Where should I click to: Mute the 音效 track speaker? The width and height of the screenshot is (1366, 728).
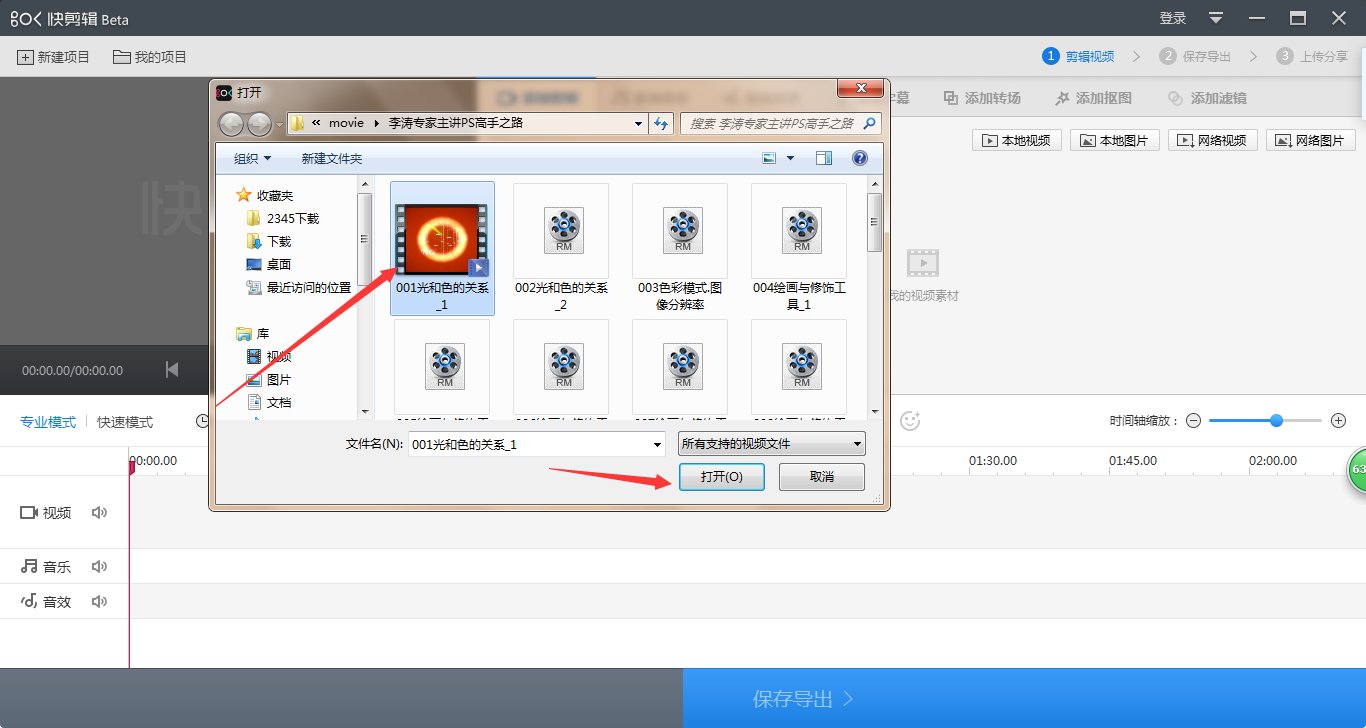(99, 601)
